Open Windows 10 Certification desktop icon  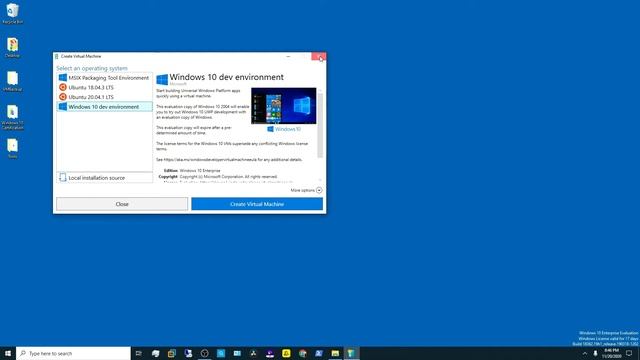click(x=13, y=118)
